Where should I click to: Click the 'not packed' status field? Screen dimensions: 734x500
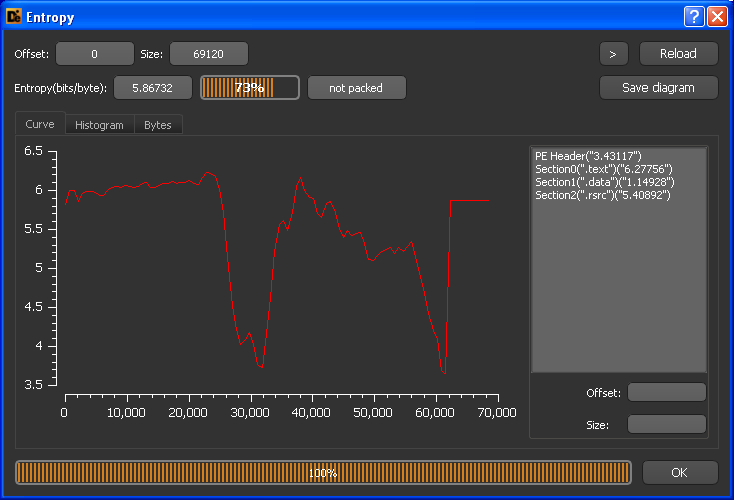pyautogui.click(x=356, y=88)
